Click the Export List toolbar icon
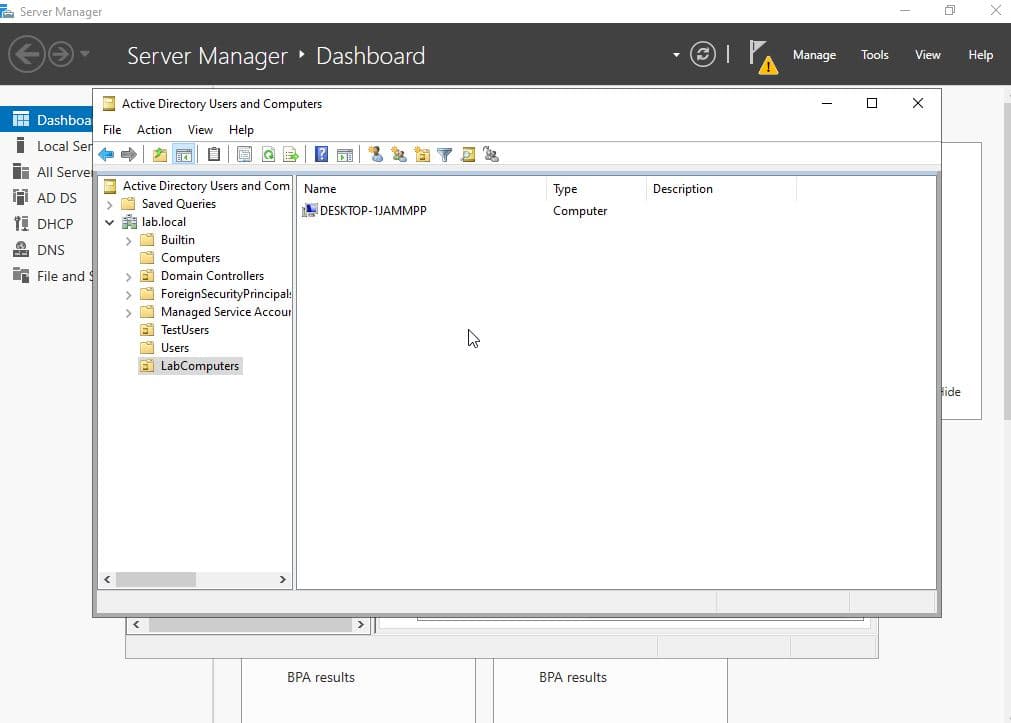Viewport: 1011px width, 723px height. tap(291, 154)
